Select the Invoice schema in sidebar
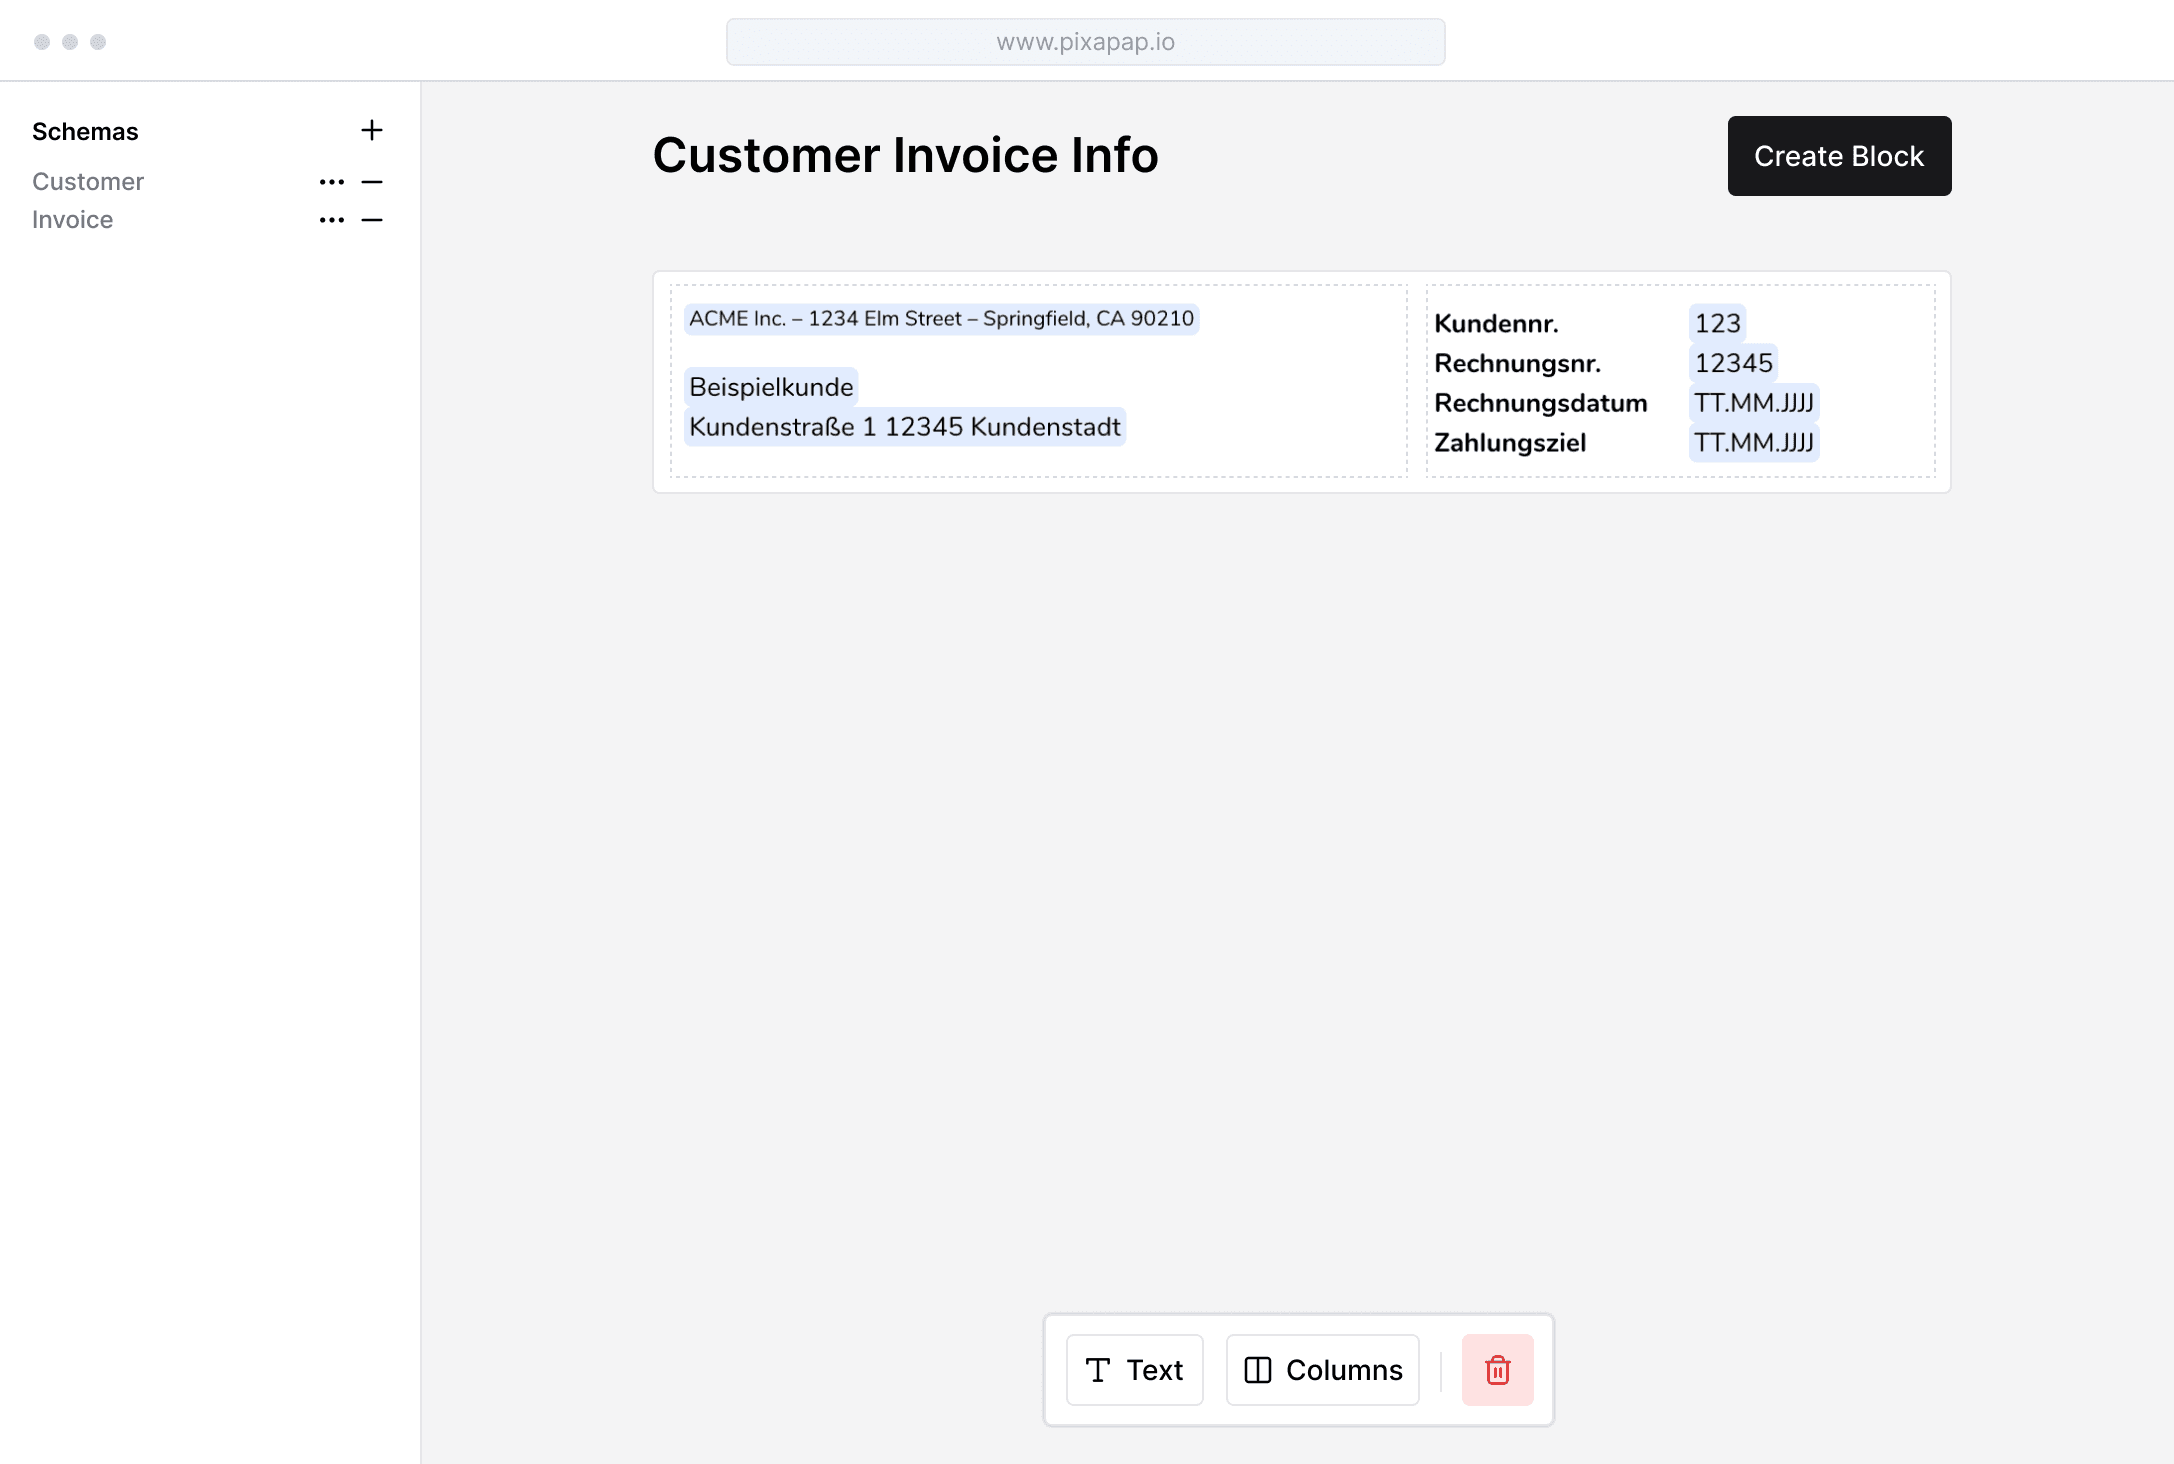Viewport: 2174px width, 1464px height. pyautogui.click(x=72, y=220)
